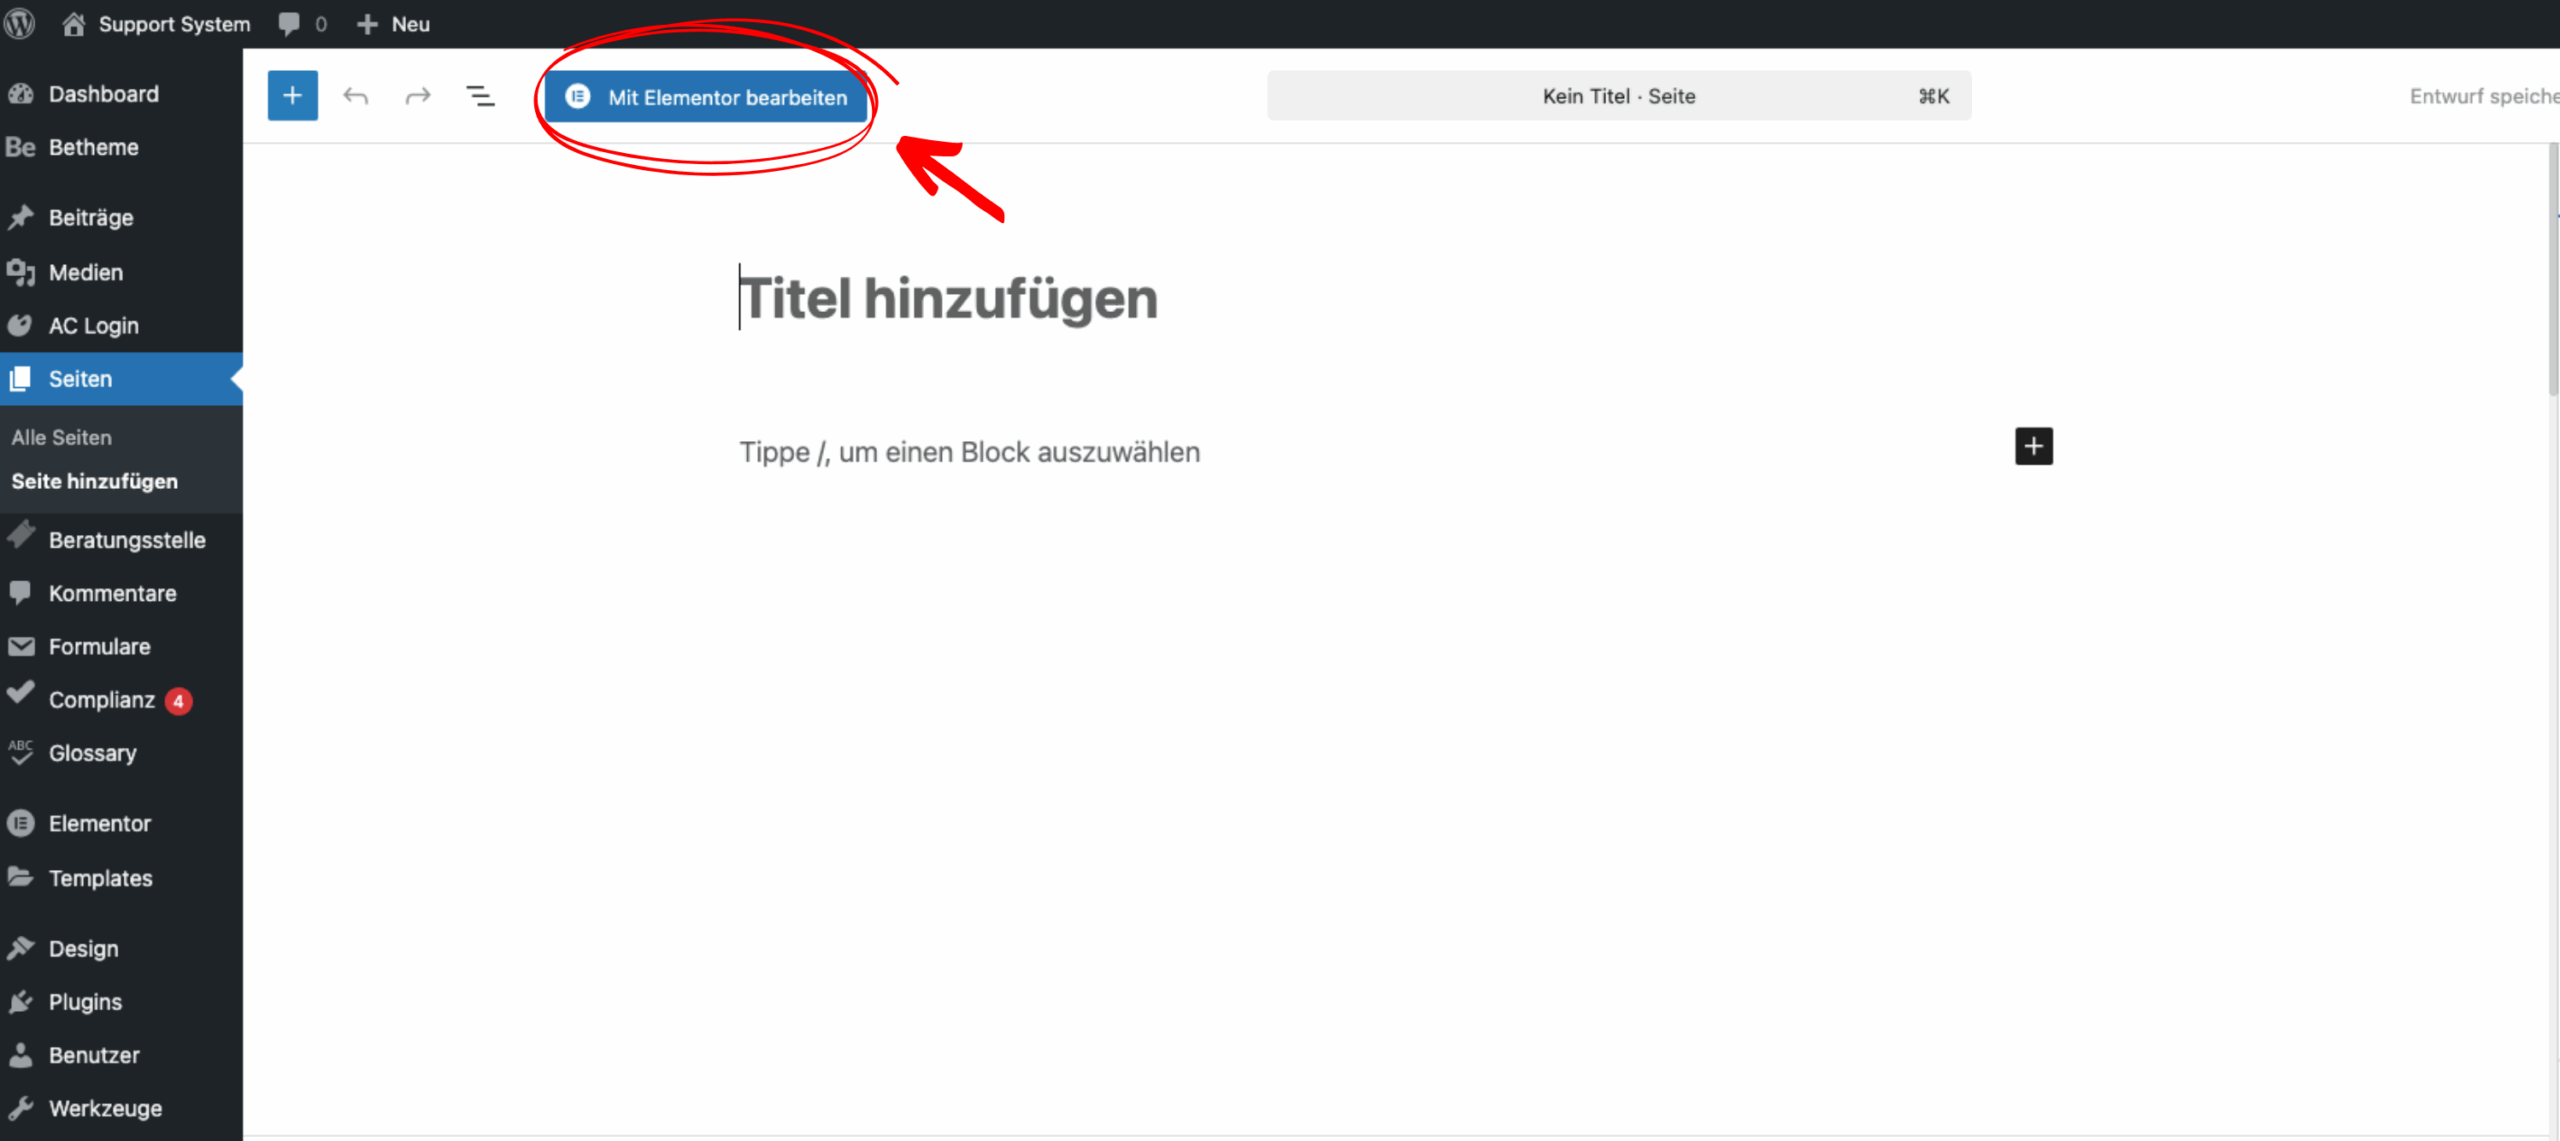Open the command palette labeled Kein Titel · Seite
The height and width of the screenshot is (1141, 2560).
coord(1618,95)
